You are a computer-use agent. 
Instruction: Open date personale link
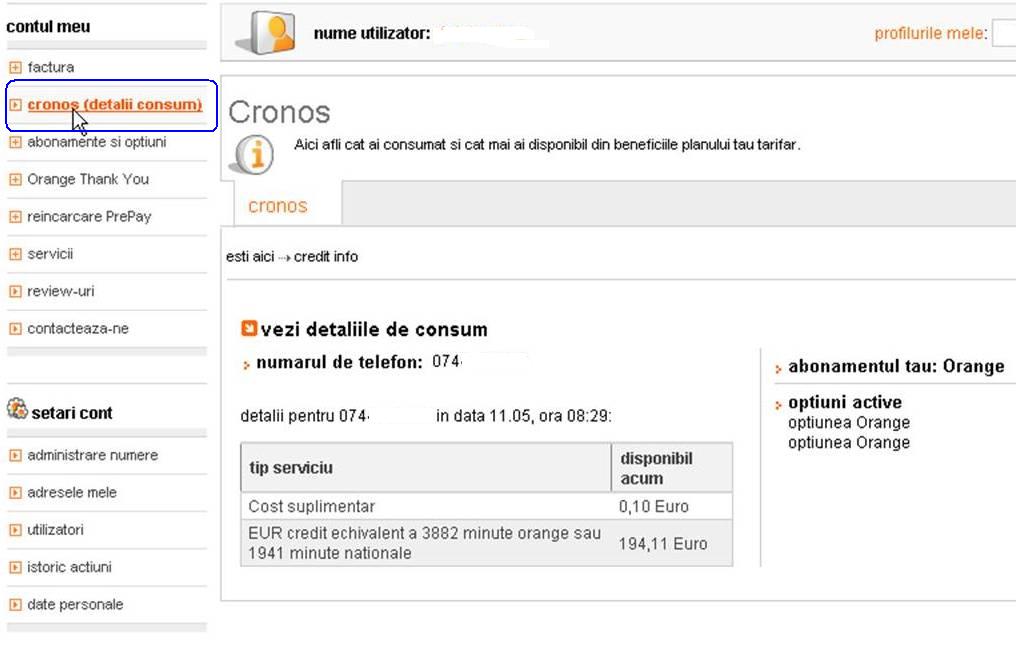(x=75, y=605)
